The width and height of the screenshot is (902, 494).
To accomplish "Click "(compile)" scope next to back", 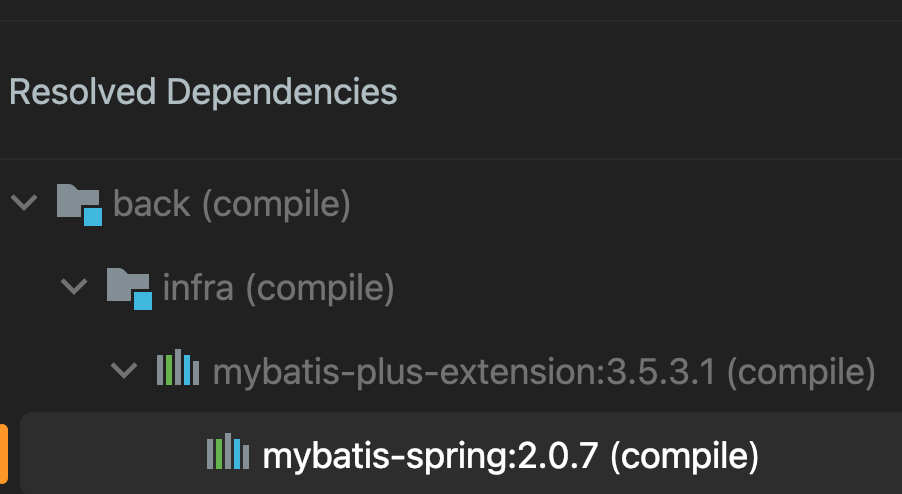I will 276,204.
